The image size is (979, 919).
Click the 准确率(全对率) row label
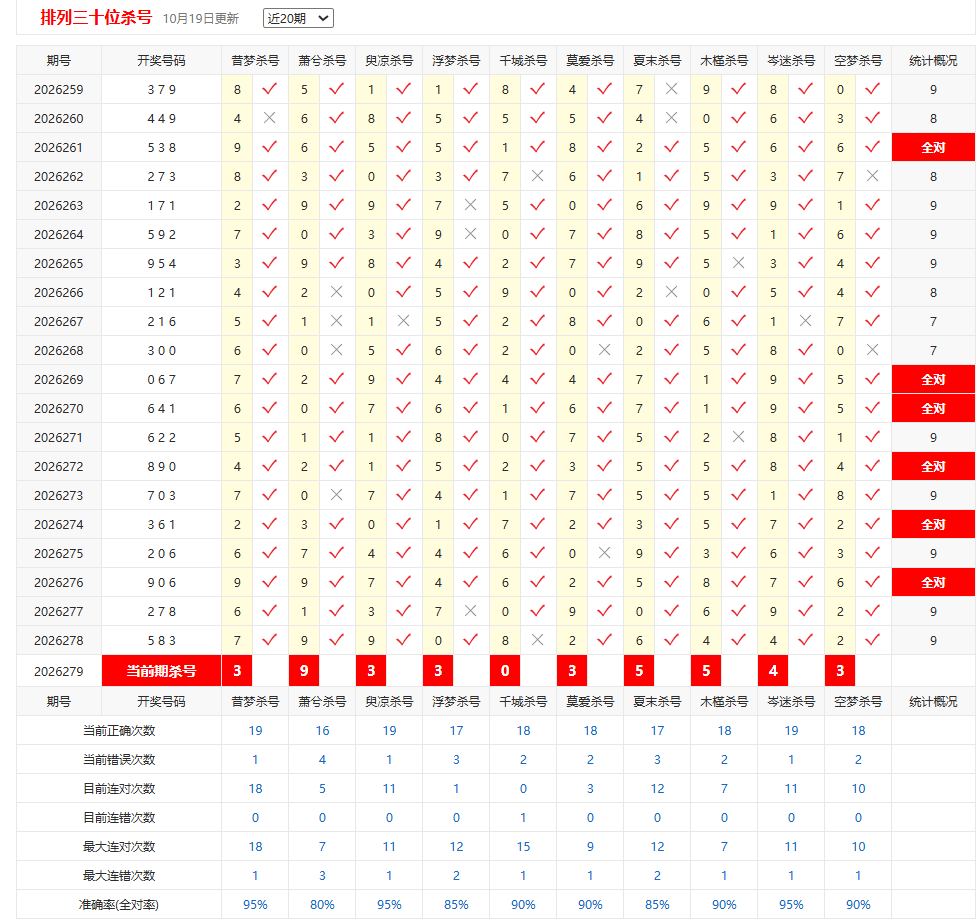coord(119,905)
